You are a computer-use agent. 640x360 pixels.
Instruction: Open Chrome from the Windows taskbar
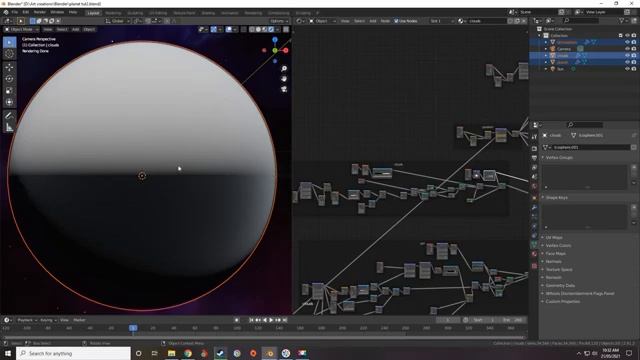click(188, 353)
